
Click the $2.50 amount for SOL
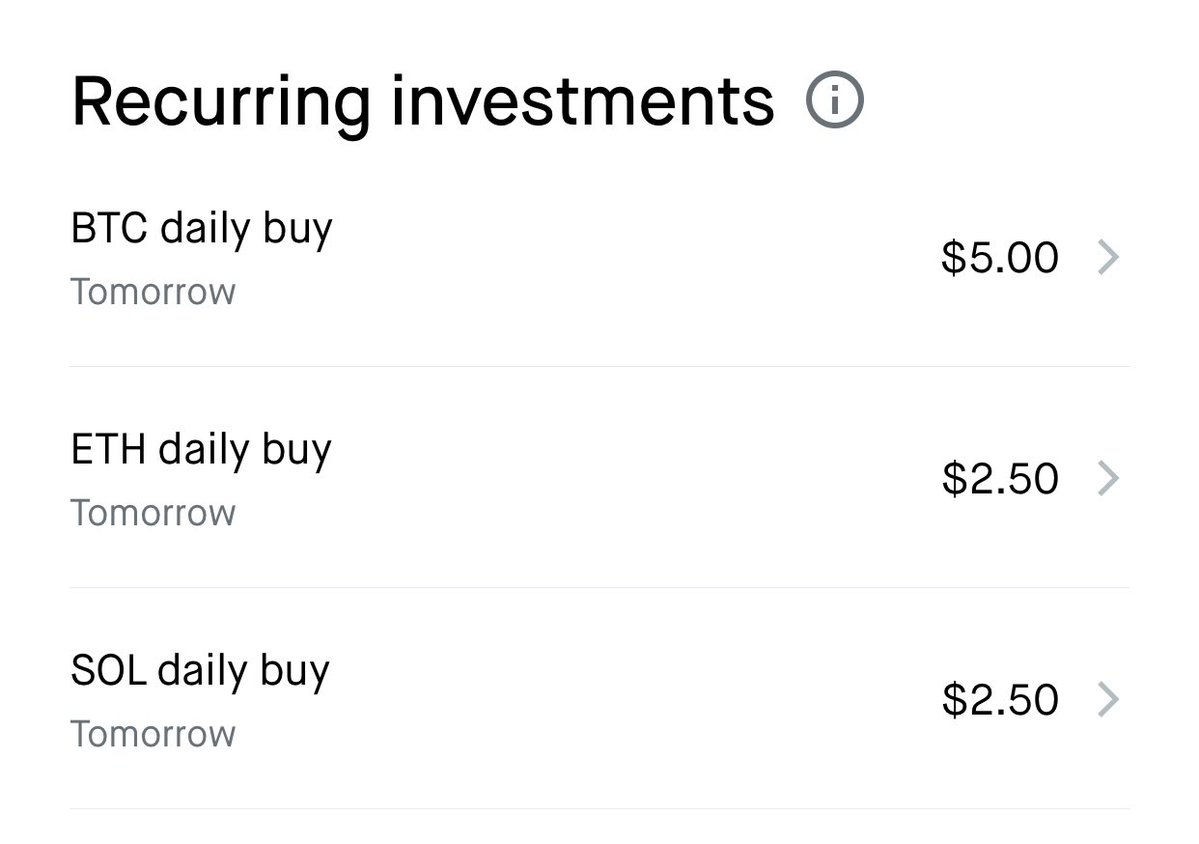click(999, 700)
